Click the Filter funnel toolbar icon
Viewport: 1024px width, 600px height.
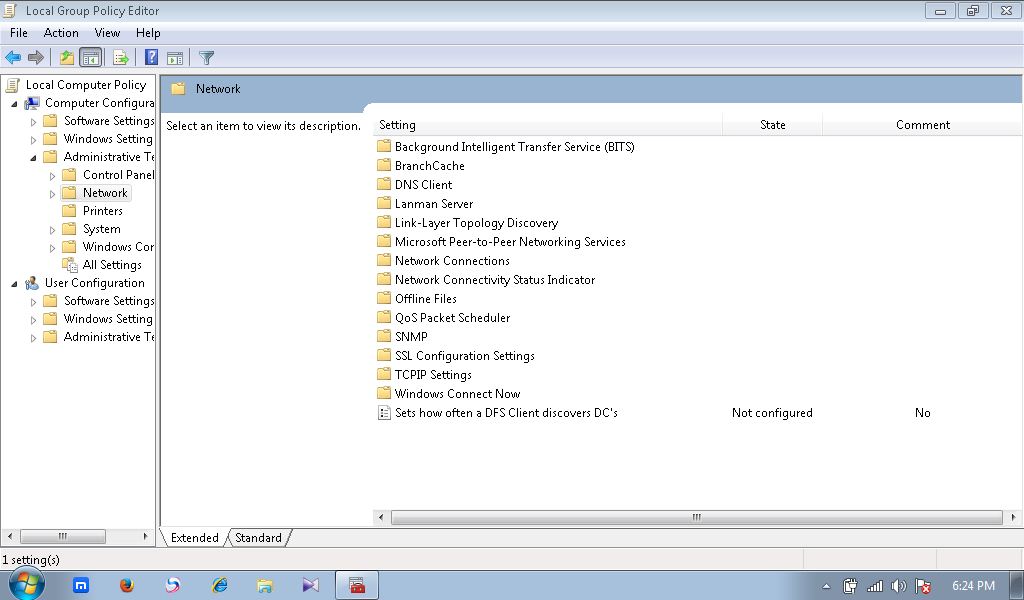206,57
